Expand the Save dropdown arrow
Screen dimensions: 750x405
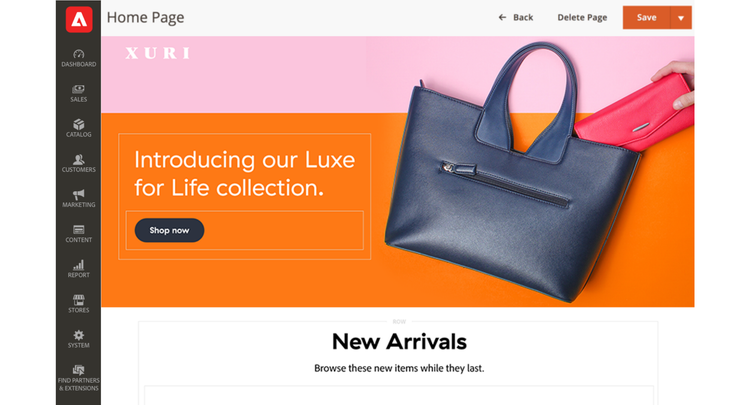681,18
